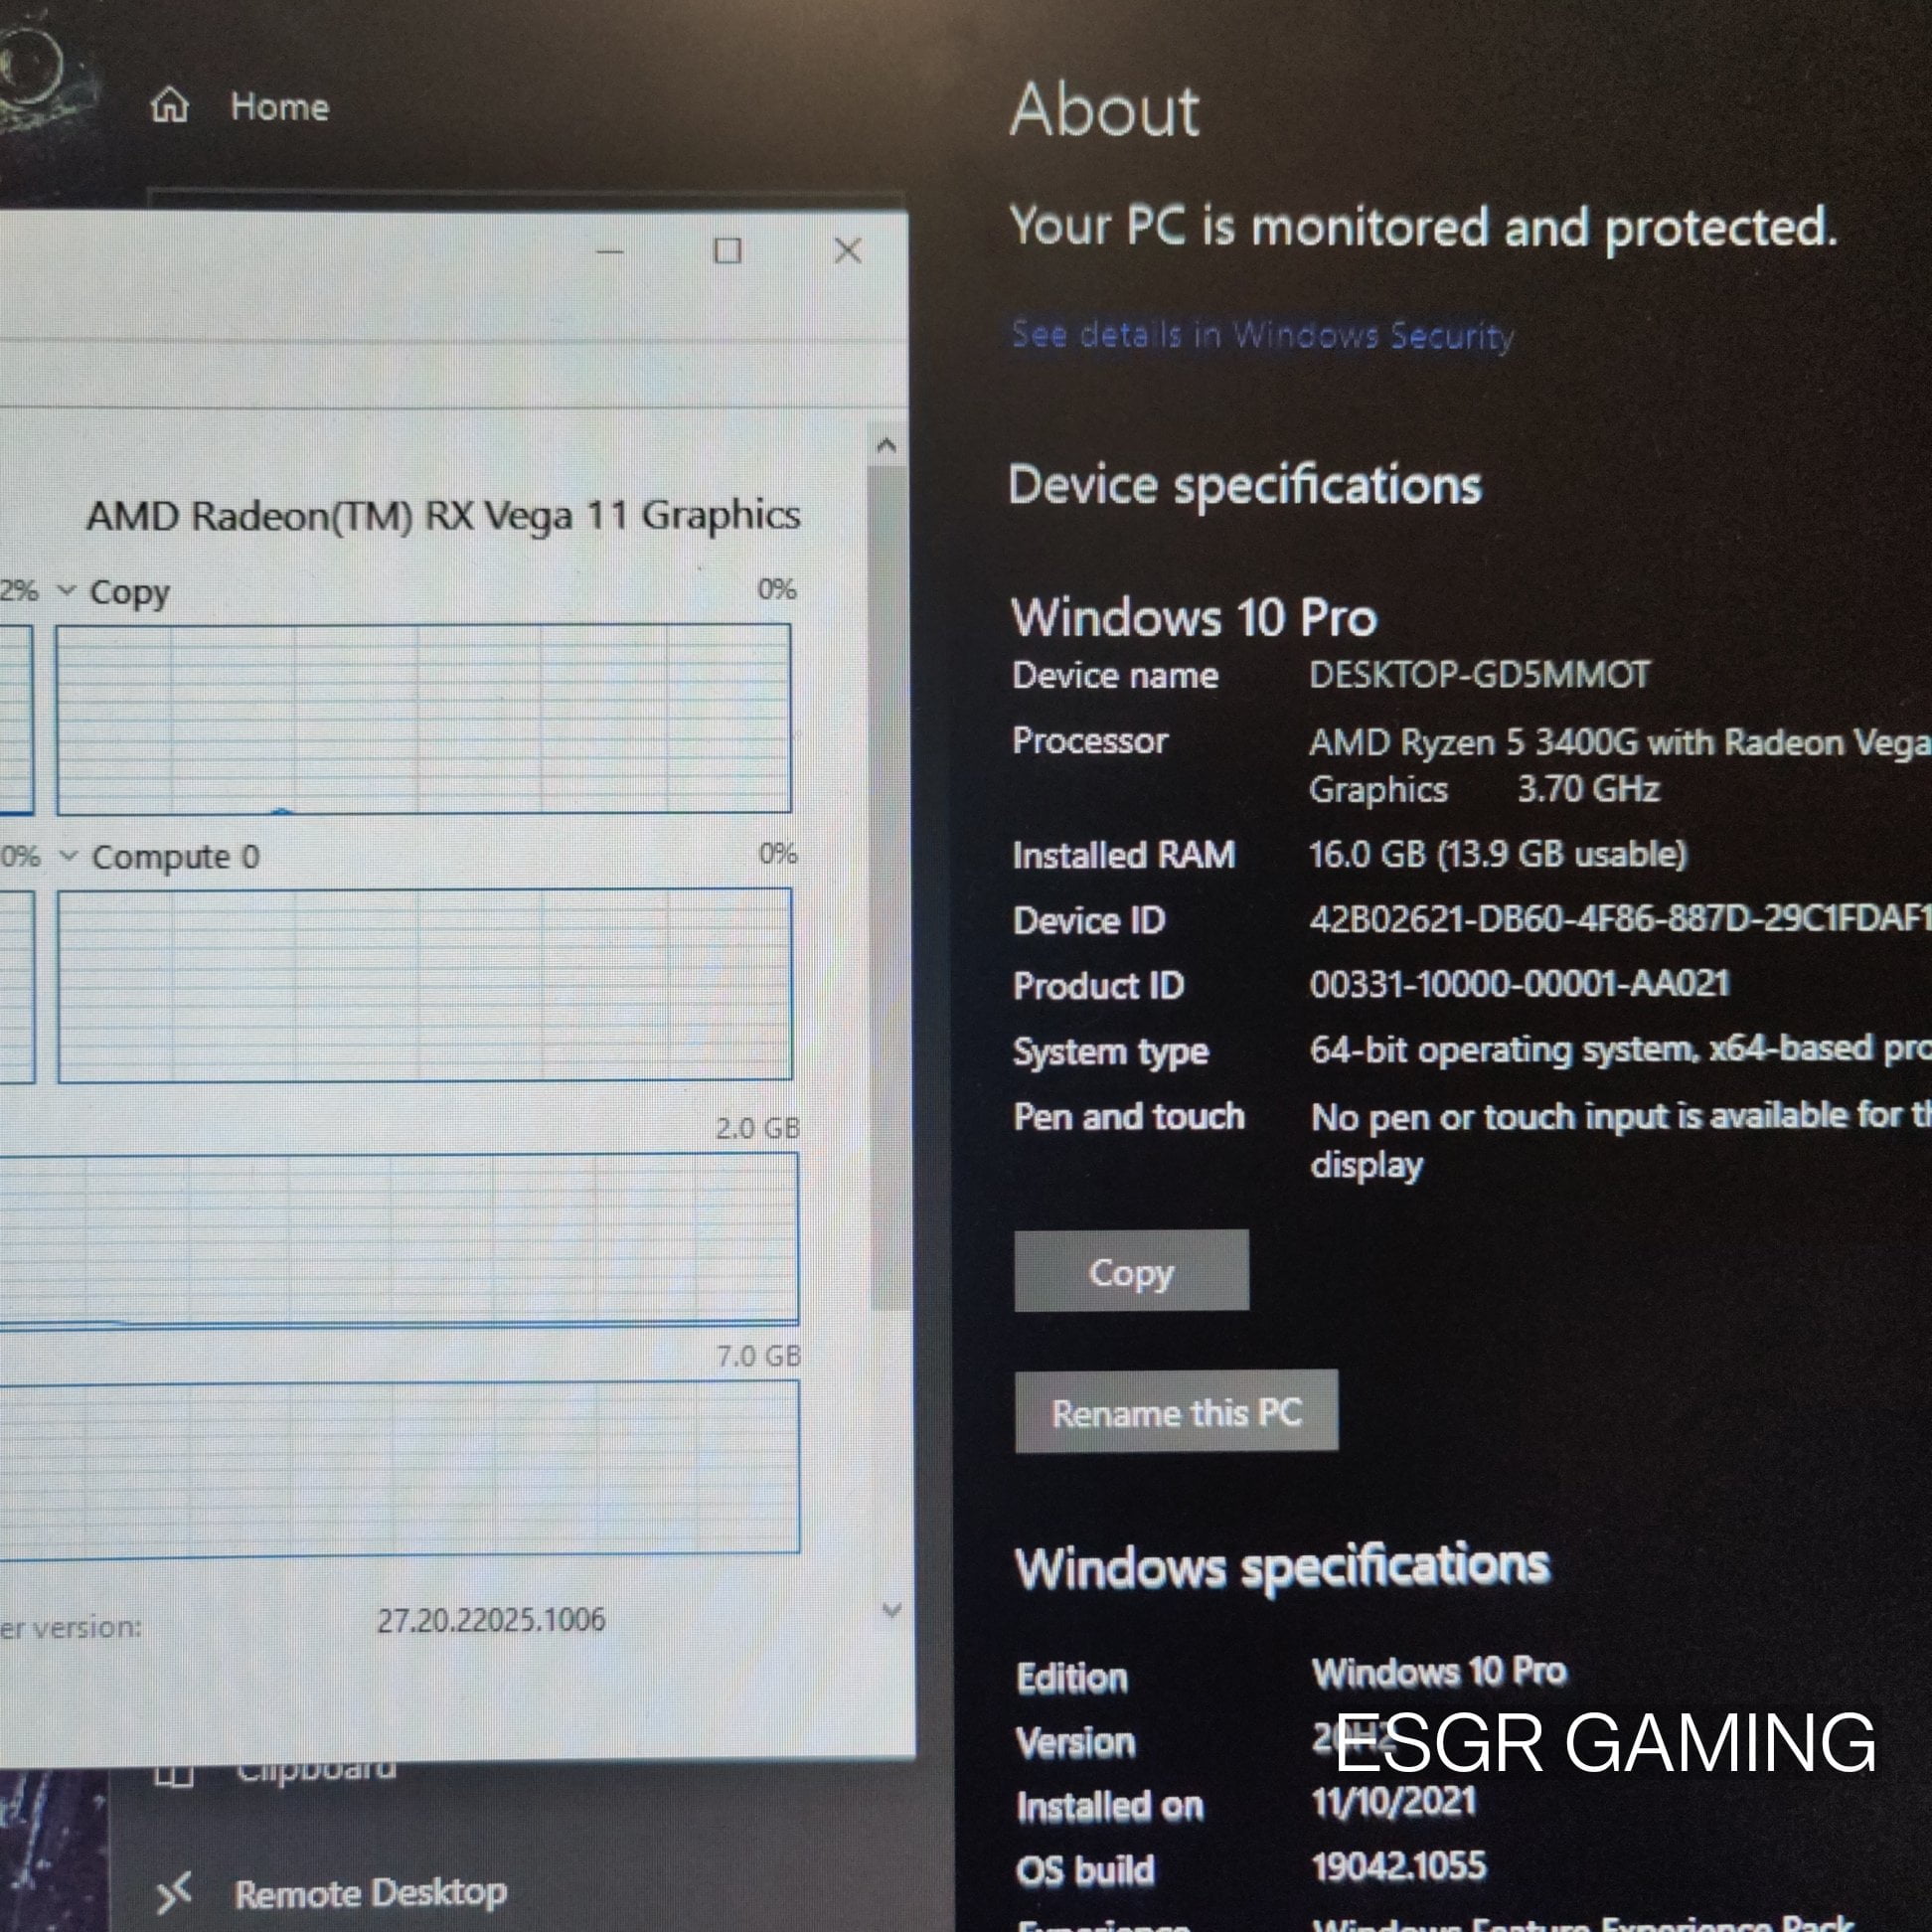Click driver version 27.20.22025.1006

491,1619
